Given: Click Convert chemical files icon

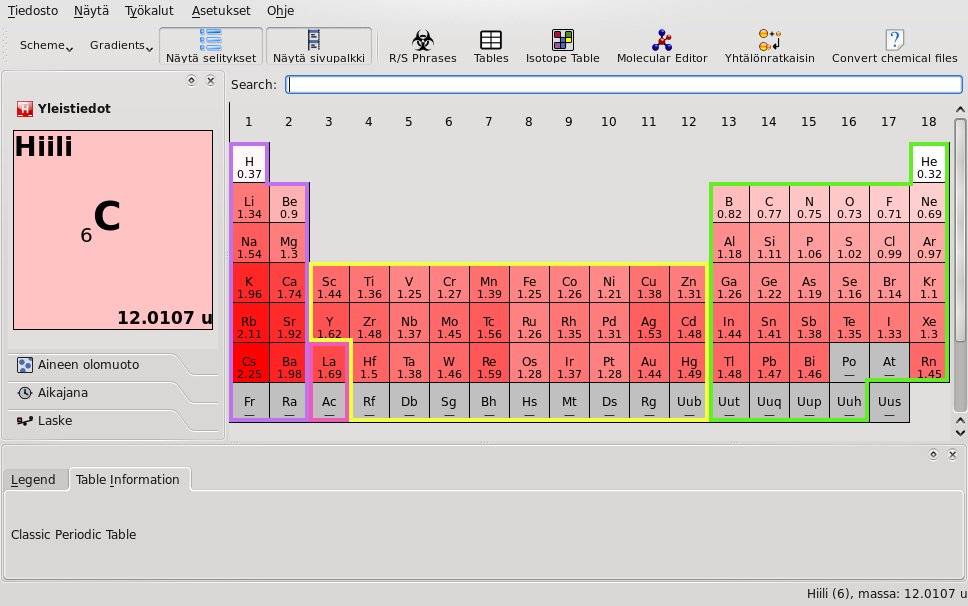Looking at the screenshot, I should (x=894, y=45).
